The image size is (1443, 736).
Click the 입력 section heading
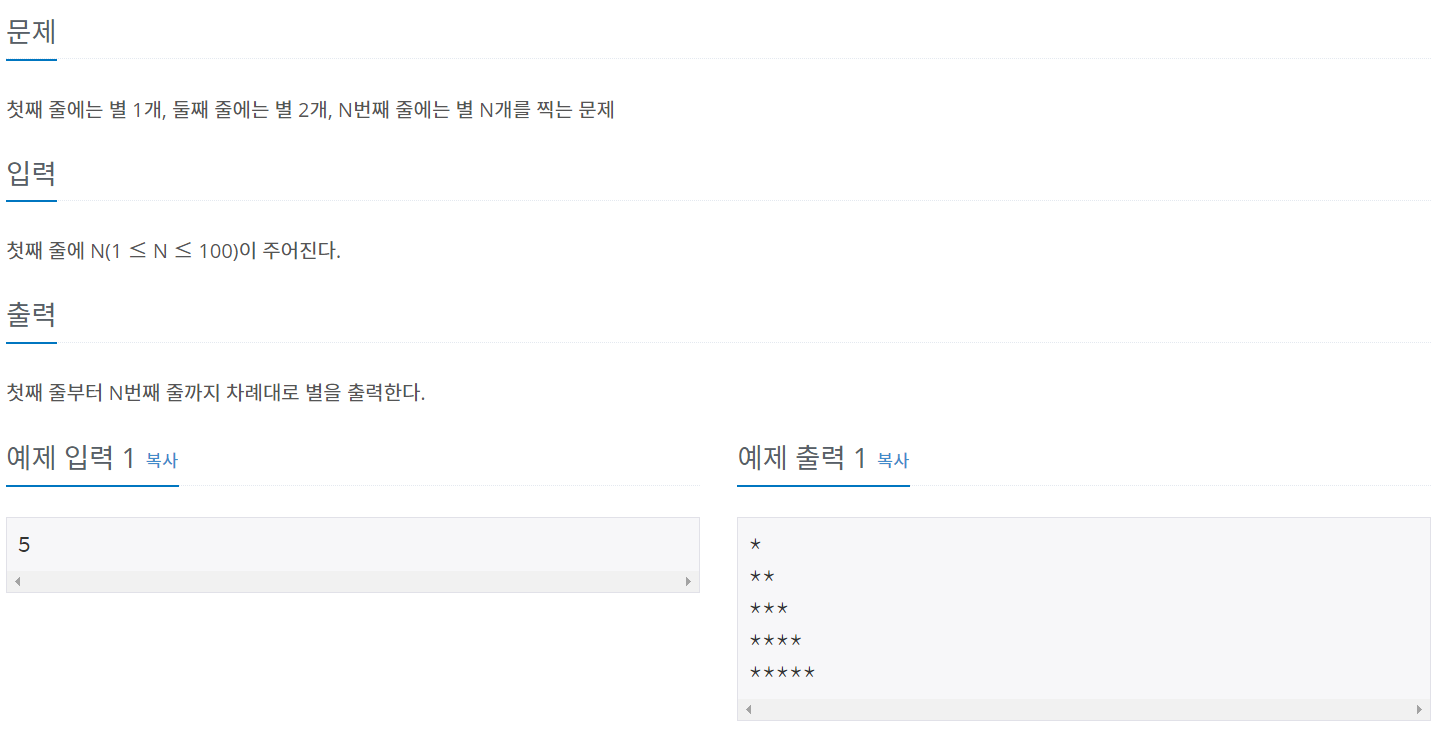pyautogui.click(x=31, y=173)
